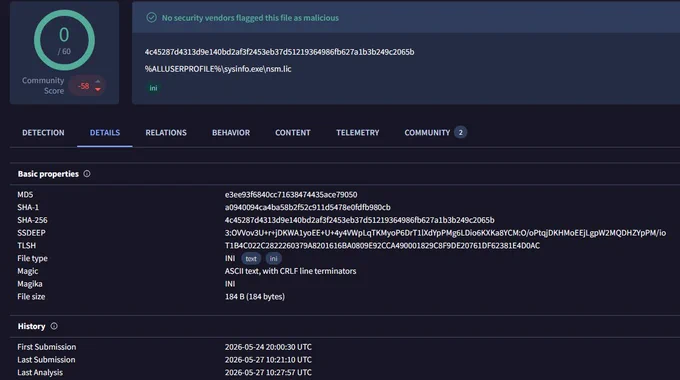Click the No security vendors flagged message
Image resolution: width=680 pixels, height=380 pixels.
tap(250, 18)
